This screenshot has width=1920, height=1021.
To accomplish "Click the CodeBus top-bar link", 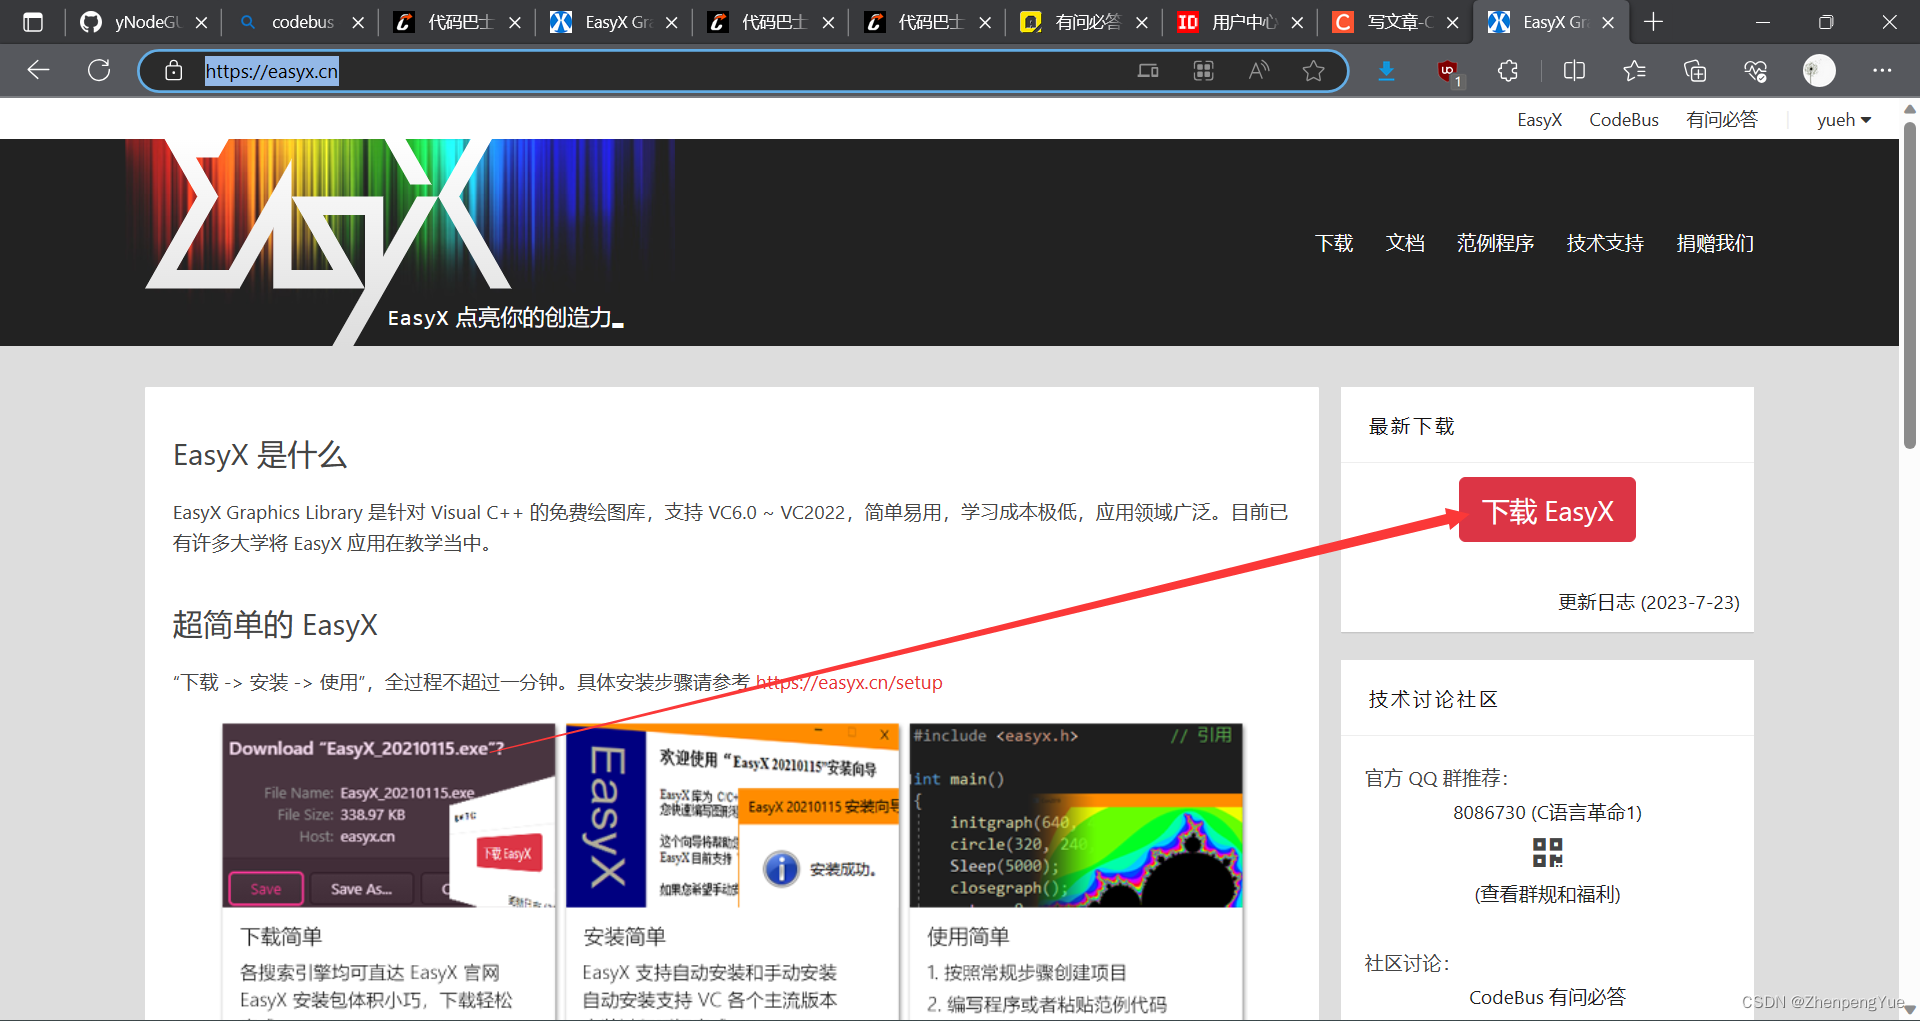I will click(x=1624, y=120).
